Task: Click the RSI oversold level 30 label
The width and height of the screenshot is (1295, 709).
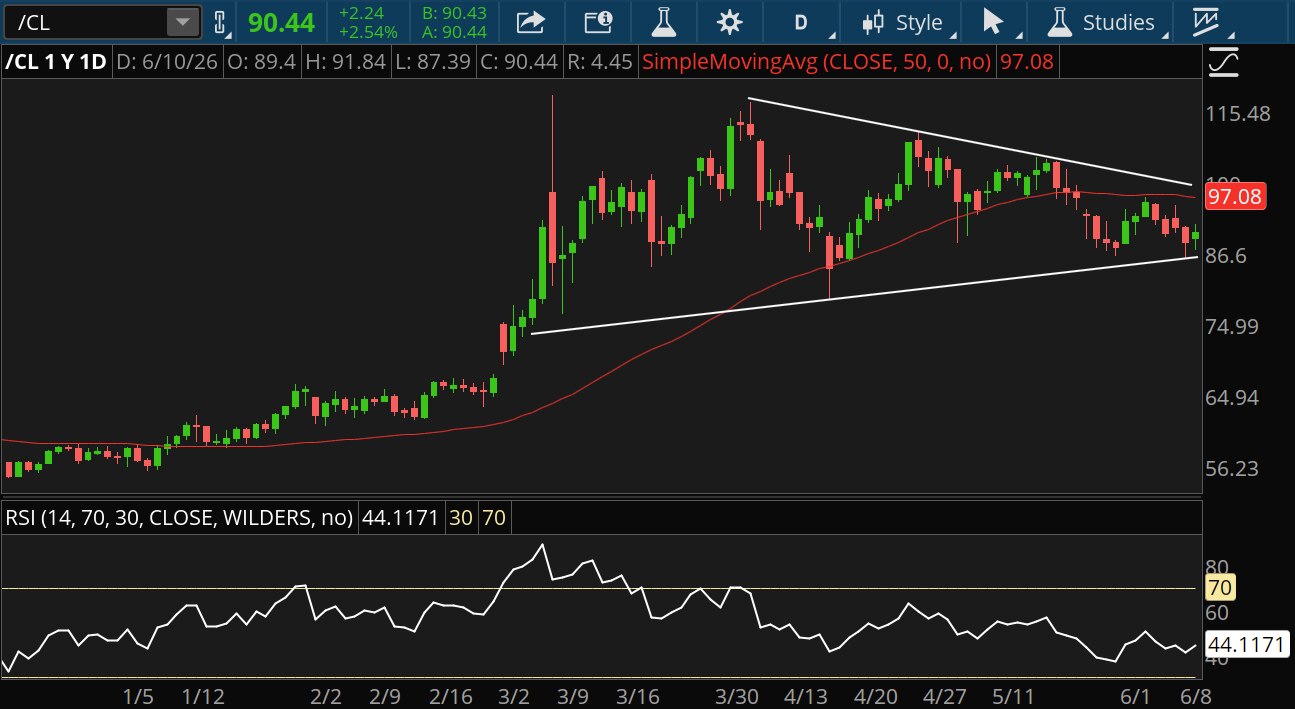Action: point(461,518)
